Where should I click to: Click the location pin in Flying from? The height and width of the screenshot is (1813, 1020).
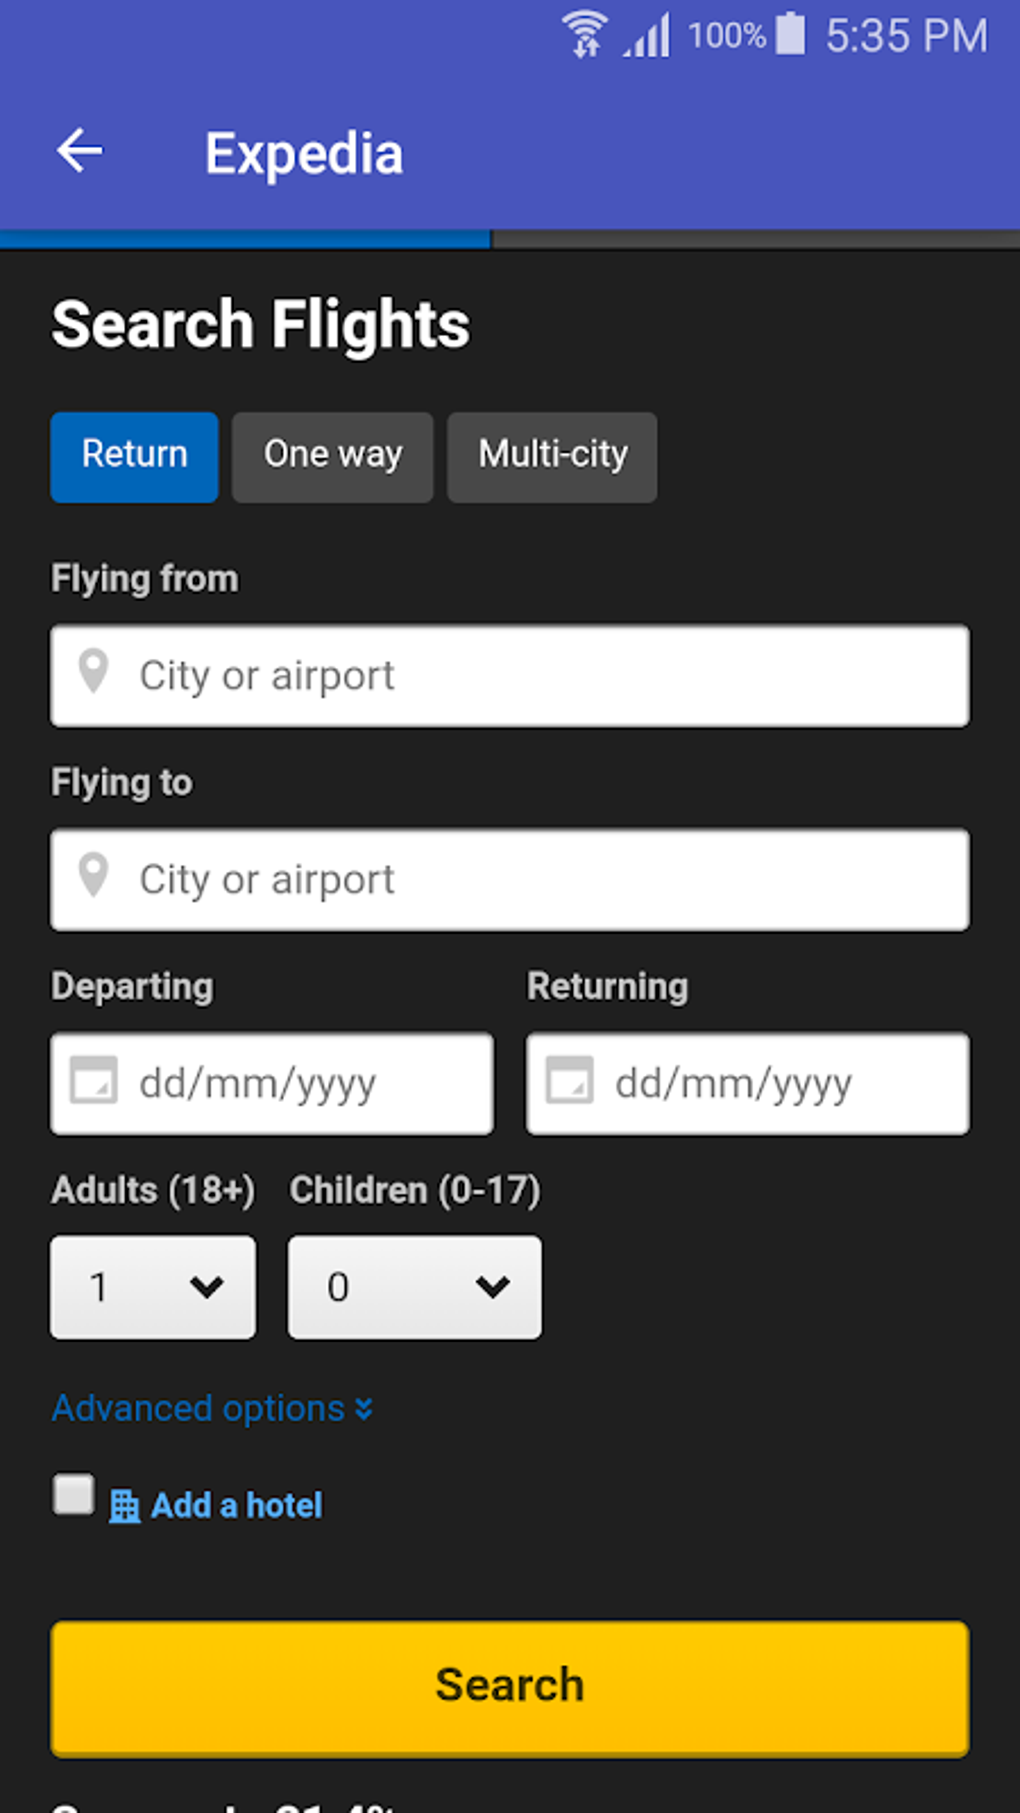tap(94, 672)
